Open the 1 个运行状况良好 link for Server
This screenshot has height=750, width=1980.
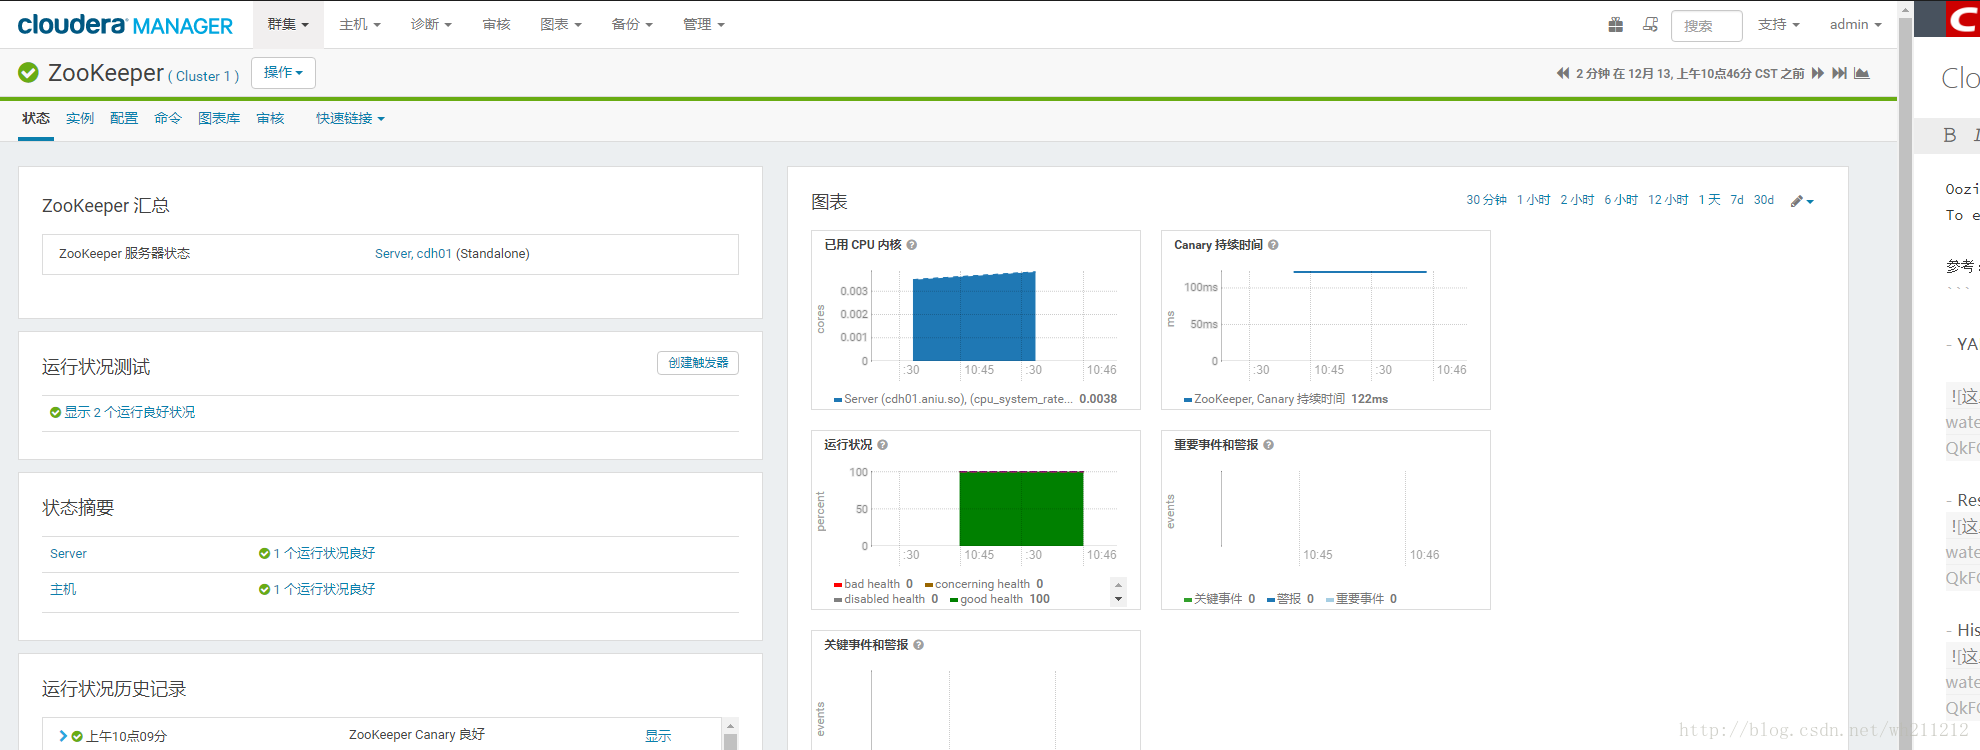[x=325, y=553]
